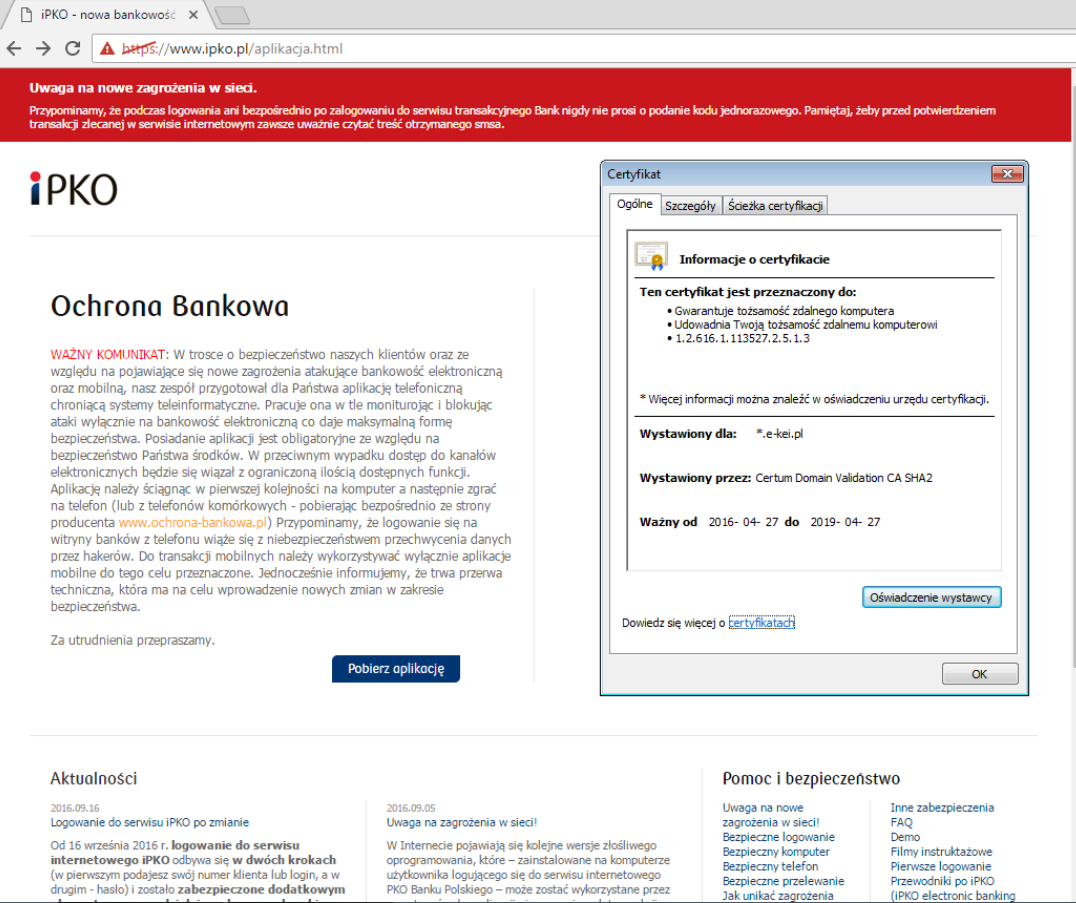Open the Demo link
The image size is (1076, 903).
pyautogui.click(x=905, y=837)
